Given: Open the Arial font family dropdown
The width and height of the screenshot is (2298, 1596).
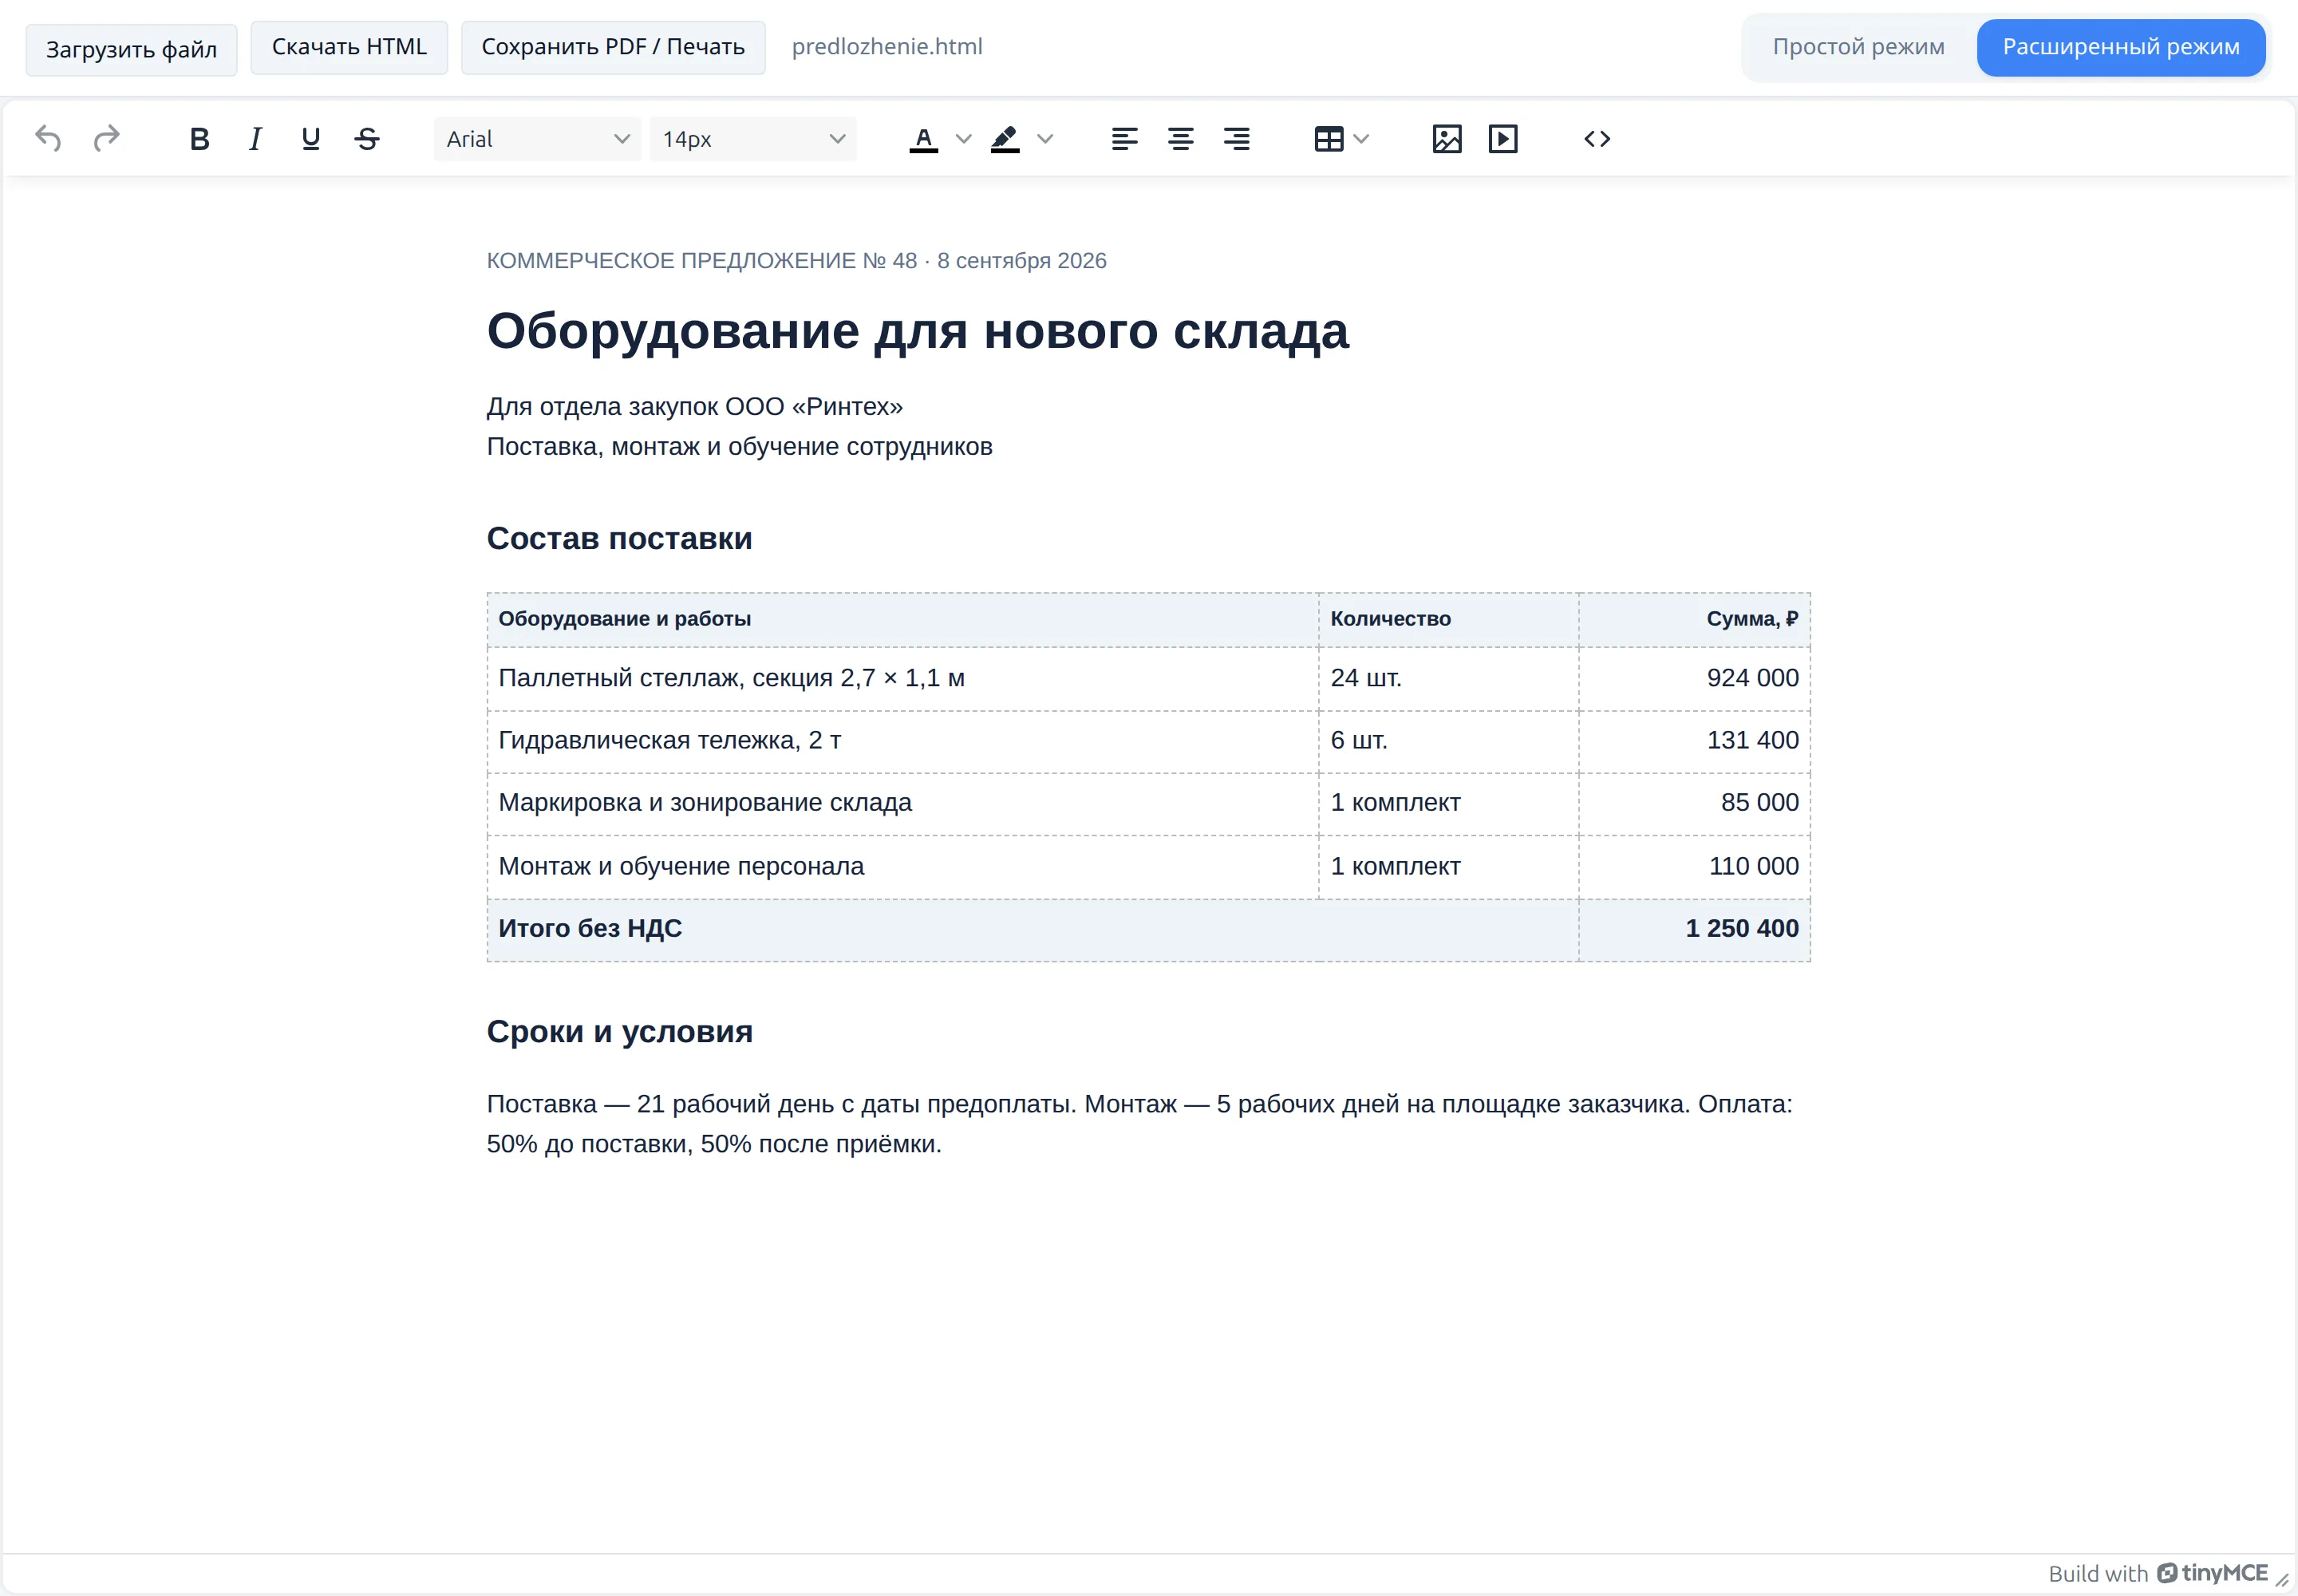Looking at the screenshot, I should [x=537, y=139].
